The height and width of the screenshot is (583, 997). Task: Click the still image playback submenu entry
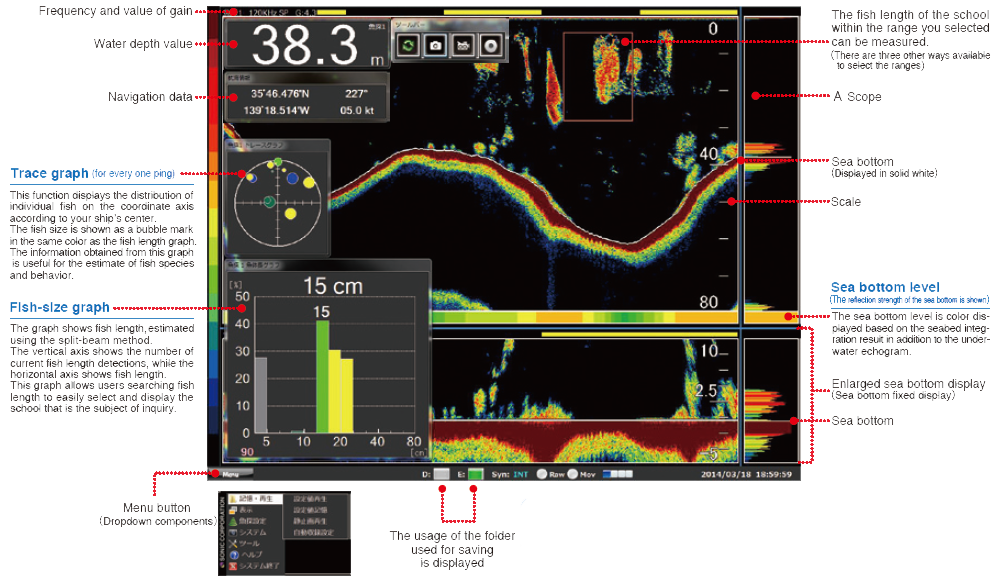pos(309,521)
